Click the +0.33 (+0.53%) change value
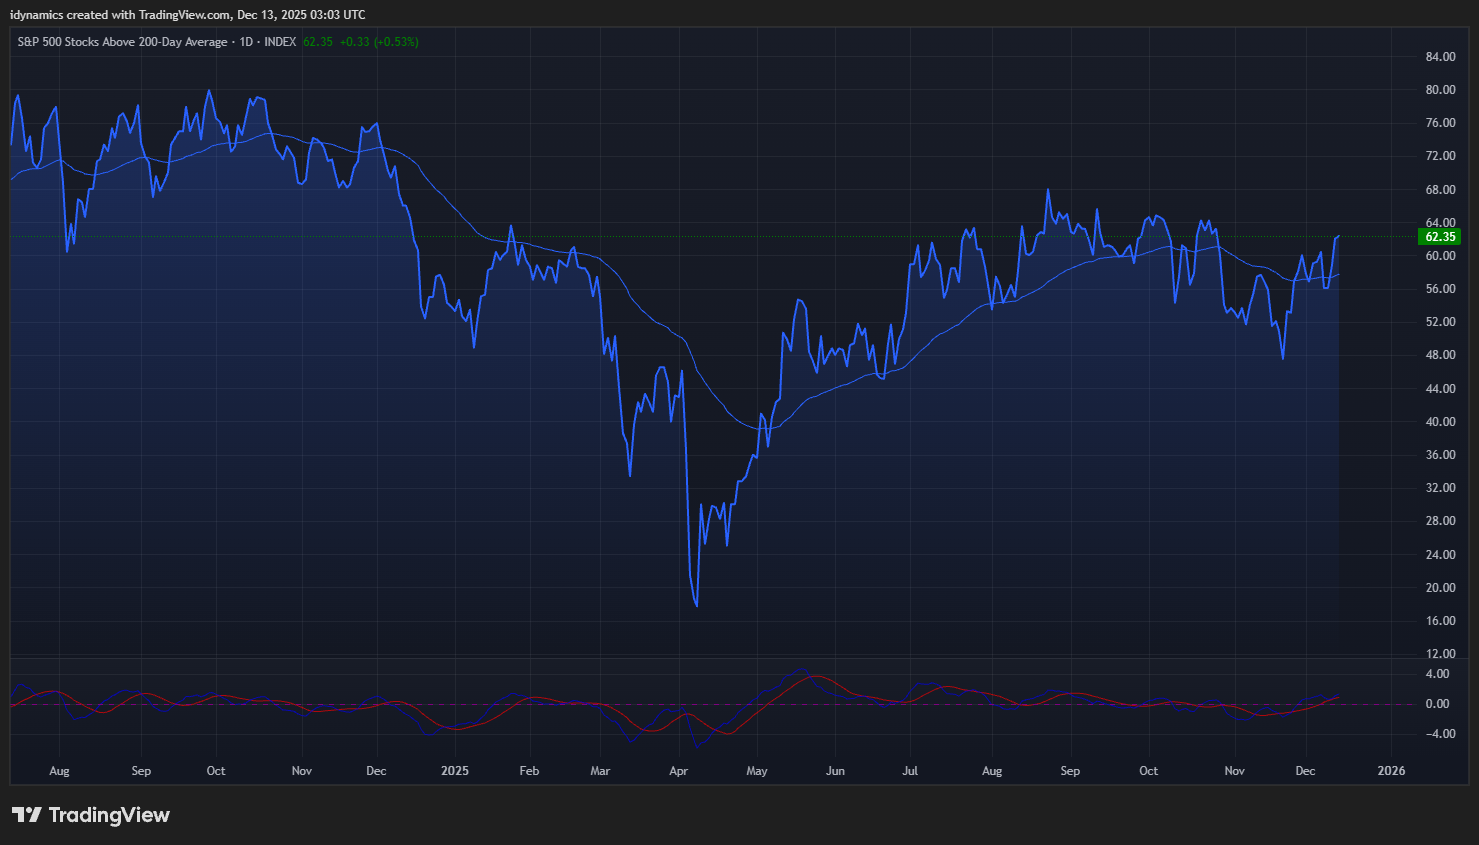 pos(379,42)
